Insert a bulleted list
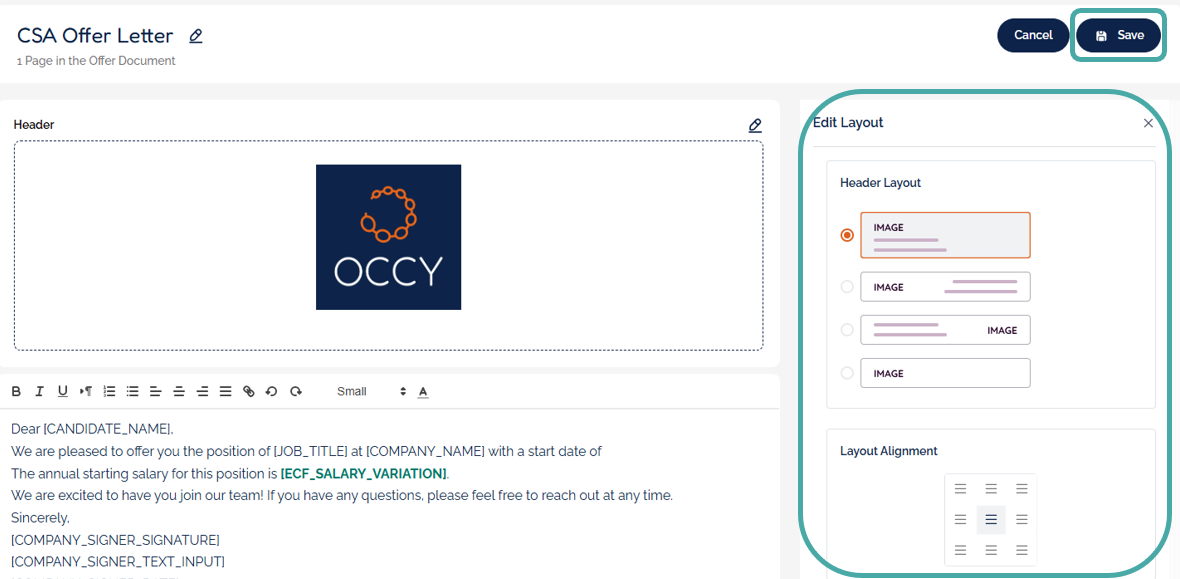This screenshot has width=1180, height=579. pyautogui.click(x=132, y=392)
